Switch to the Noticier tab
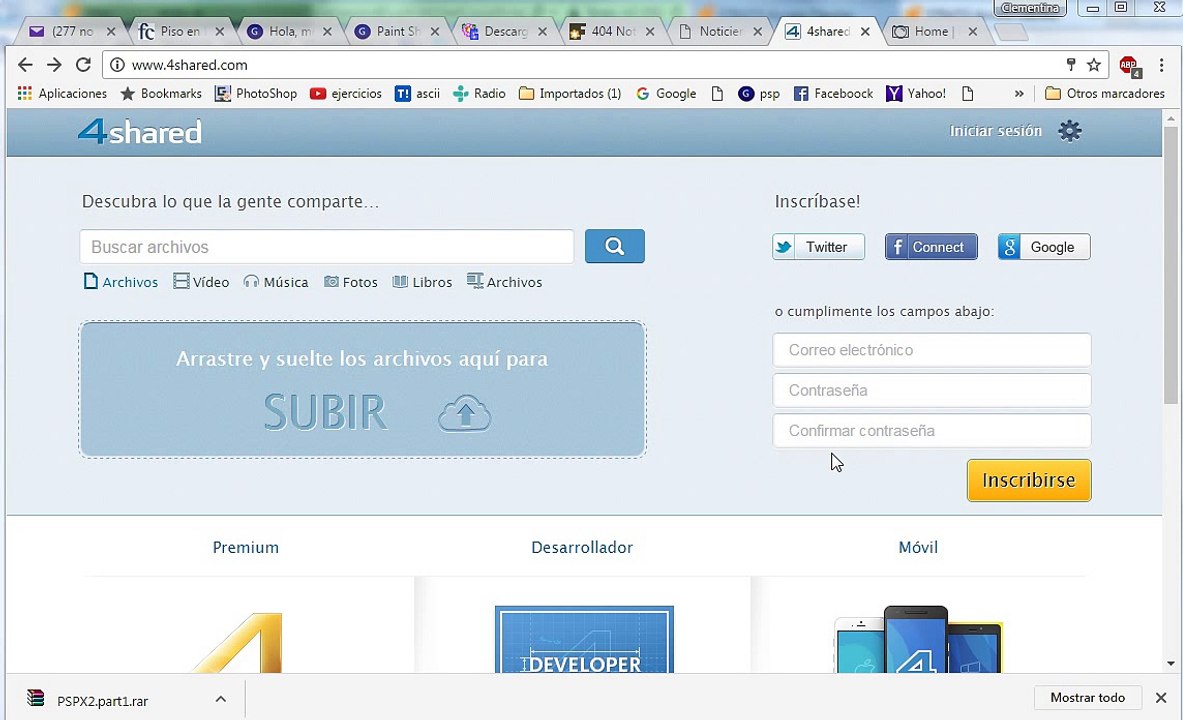The height and width of the screenshot is (720, 1183). pyautogui.click(x=719, y=32)
